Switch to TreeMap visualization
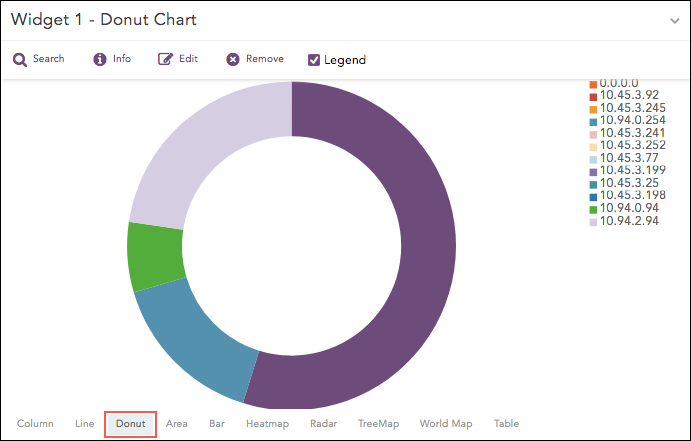The image size is (691, 441). point(379,424)
